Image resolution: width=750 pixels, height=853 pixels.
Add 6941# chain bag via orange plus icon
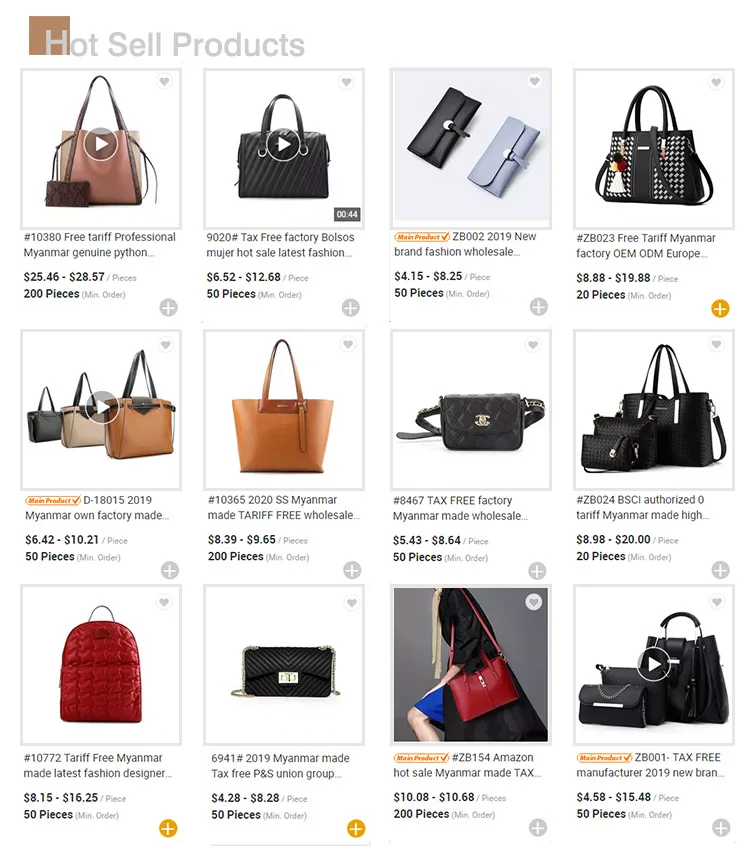tap(356, 829)
